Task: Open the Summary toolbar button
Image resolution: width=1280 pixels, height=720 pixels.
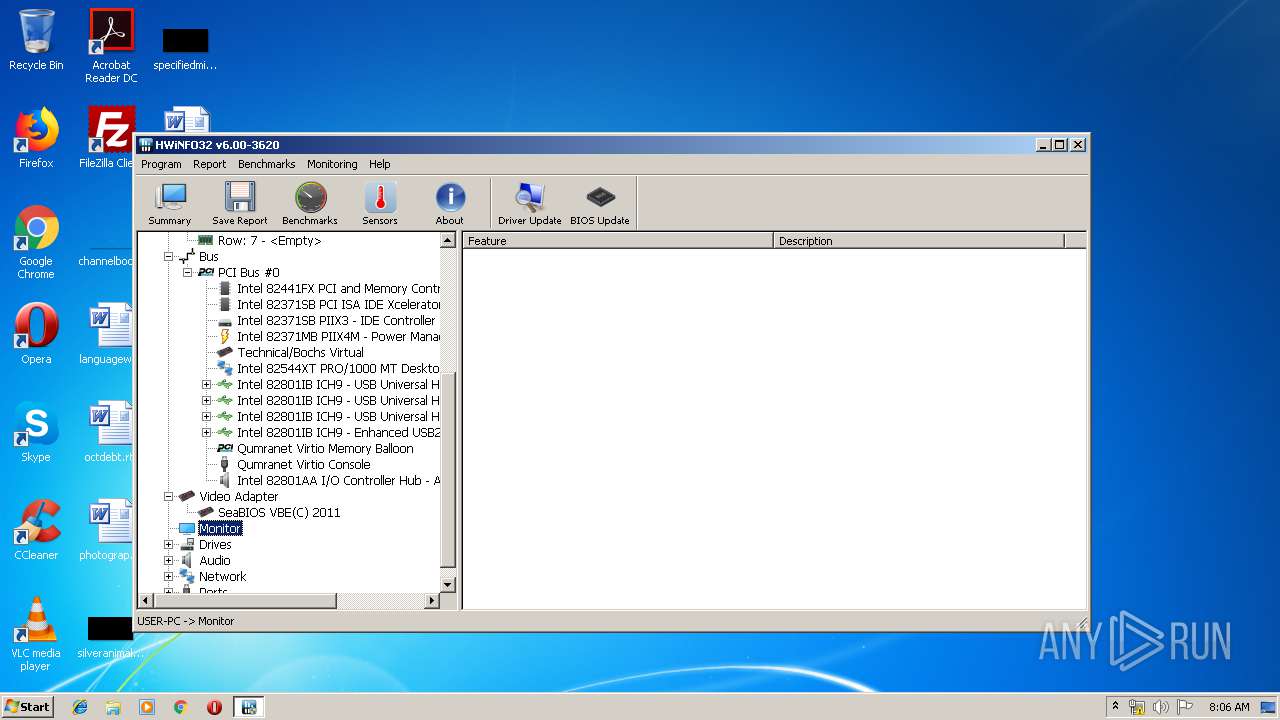Action: tap(170, 204)
